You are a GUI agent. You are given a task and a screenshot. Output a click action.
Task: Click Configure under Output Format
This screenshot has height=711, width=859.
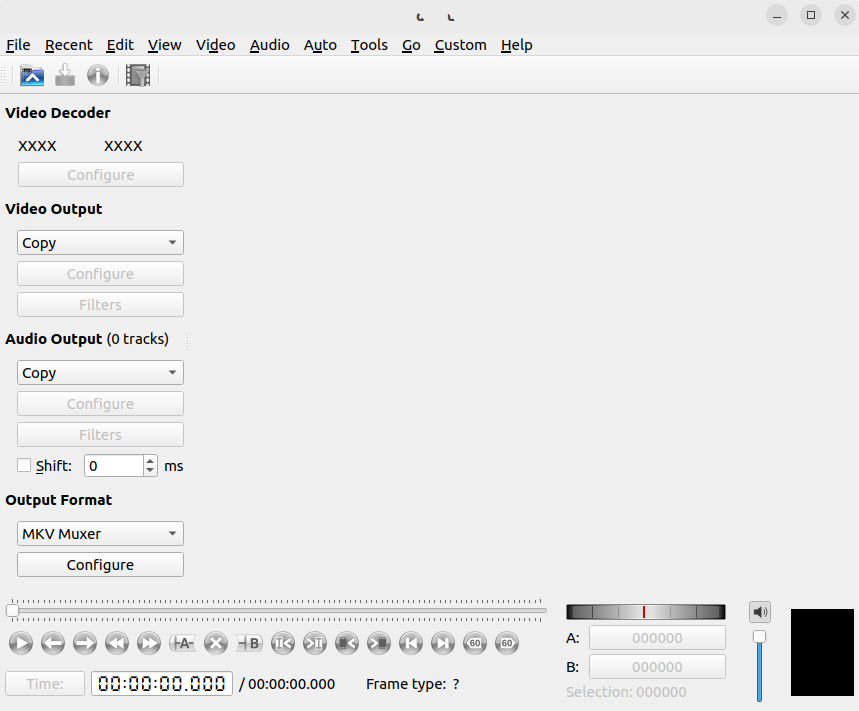[x=100, y=565]
